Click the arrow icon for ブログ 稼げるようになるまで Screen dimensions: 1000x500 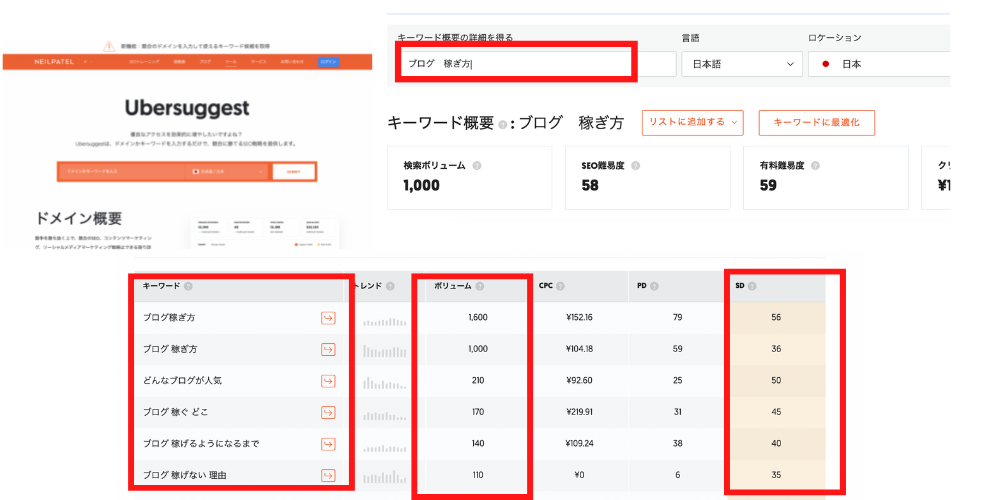[327, 443]
